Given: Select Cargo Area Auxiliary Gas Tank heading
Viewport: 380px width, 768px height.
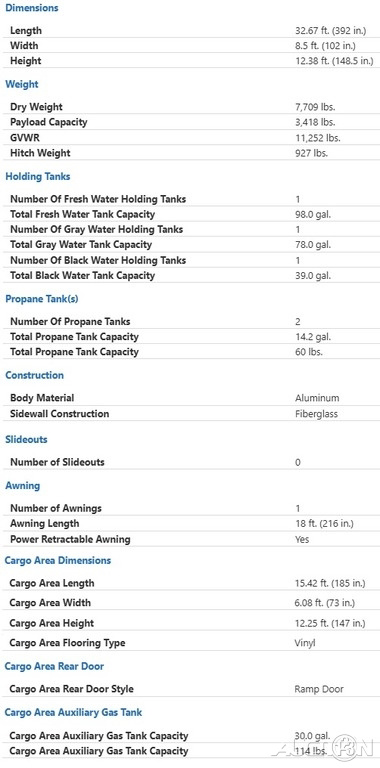Looking at the screenshot, I should pyautogui.click(x=73, y=712).
